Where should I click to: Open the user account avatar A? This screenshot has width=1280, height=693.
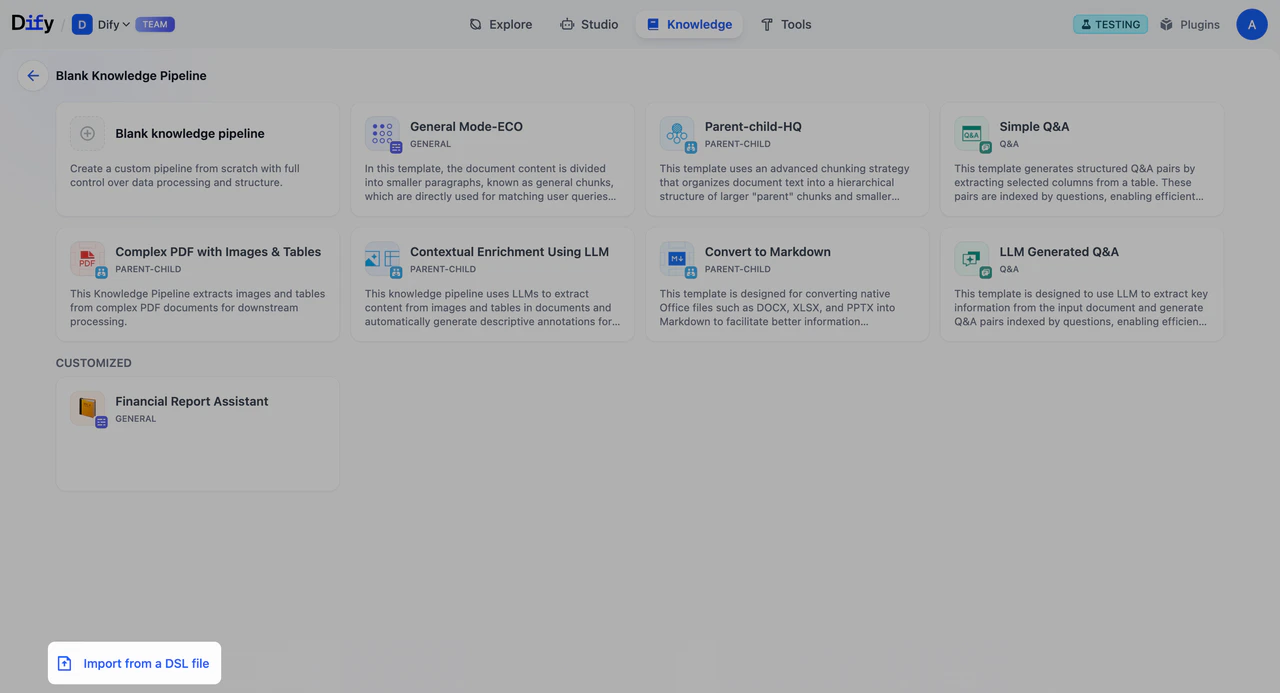tap(1252, 24)
